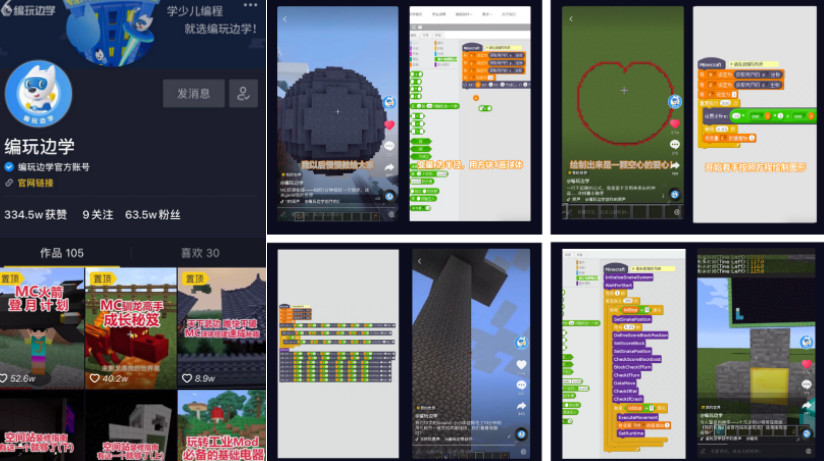Tap the music disc on the stone tower video

coord(521,434)
